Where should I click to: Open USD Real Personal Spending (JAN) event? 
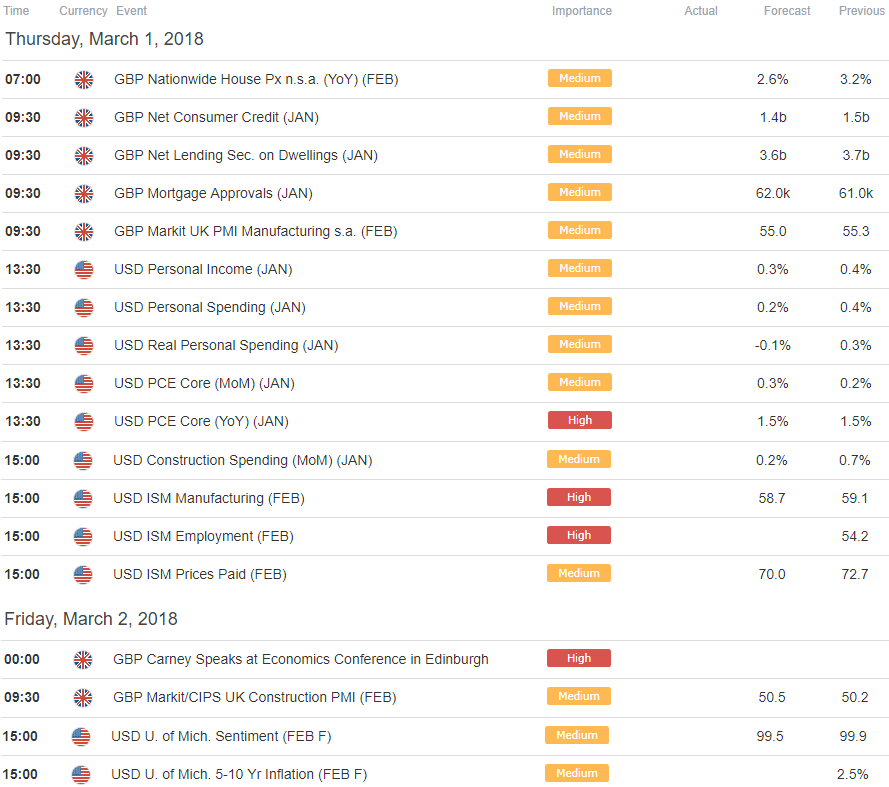point(226,345)
